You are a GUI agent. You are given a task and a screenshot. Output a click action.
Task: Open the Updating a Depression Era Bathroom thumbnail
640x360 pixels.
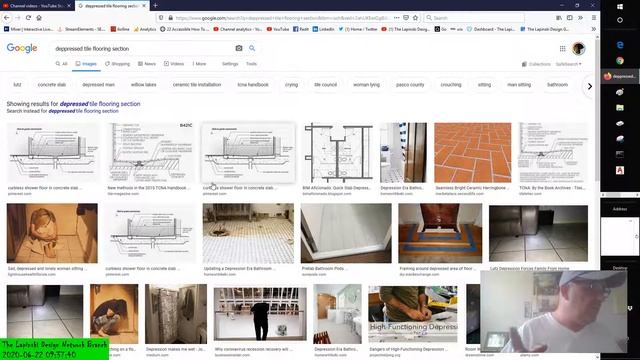pyautogui.click(x=248, y=233)
